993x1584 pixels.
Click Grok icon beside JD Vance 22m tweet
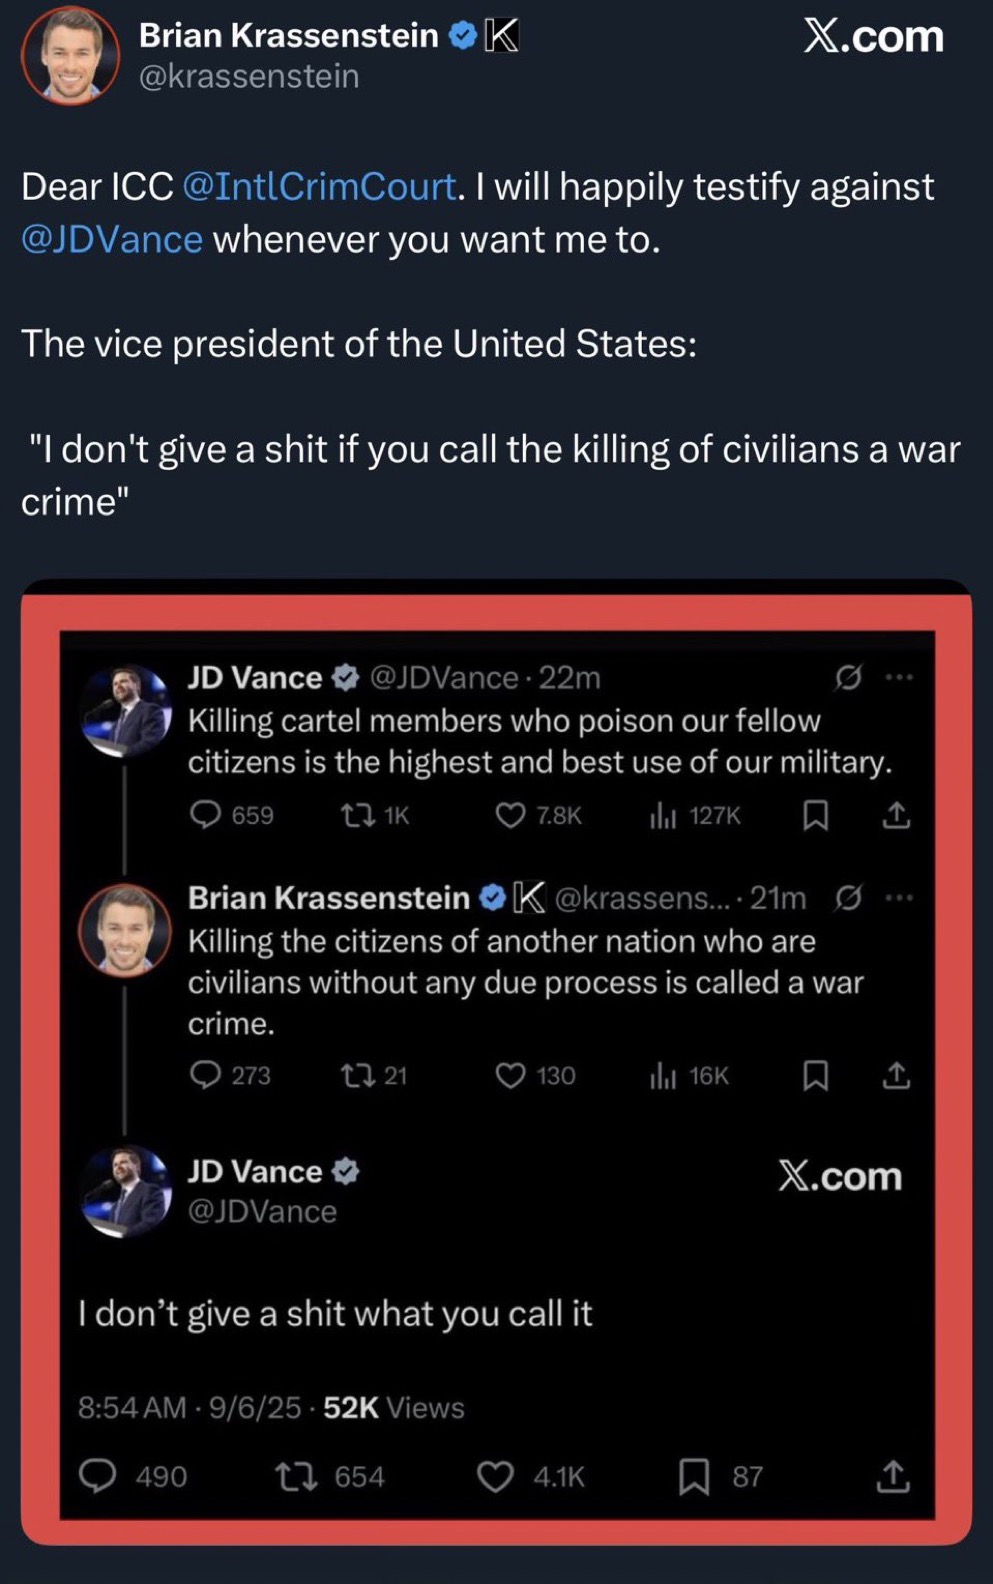click(848, 678)
